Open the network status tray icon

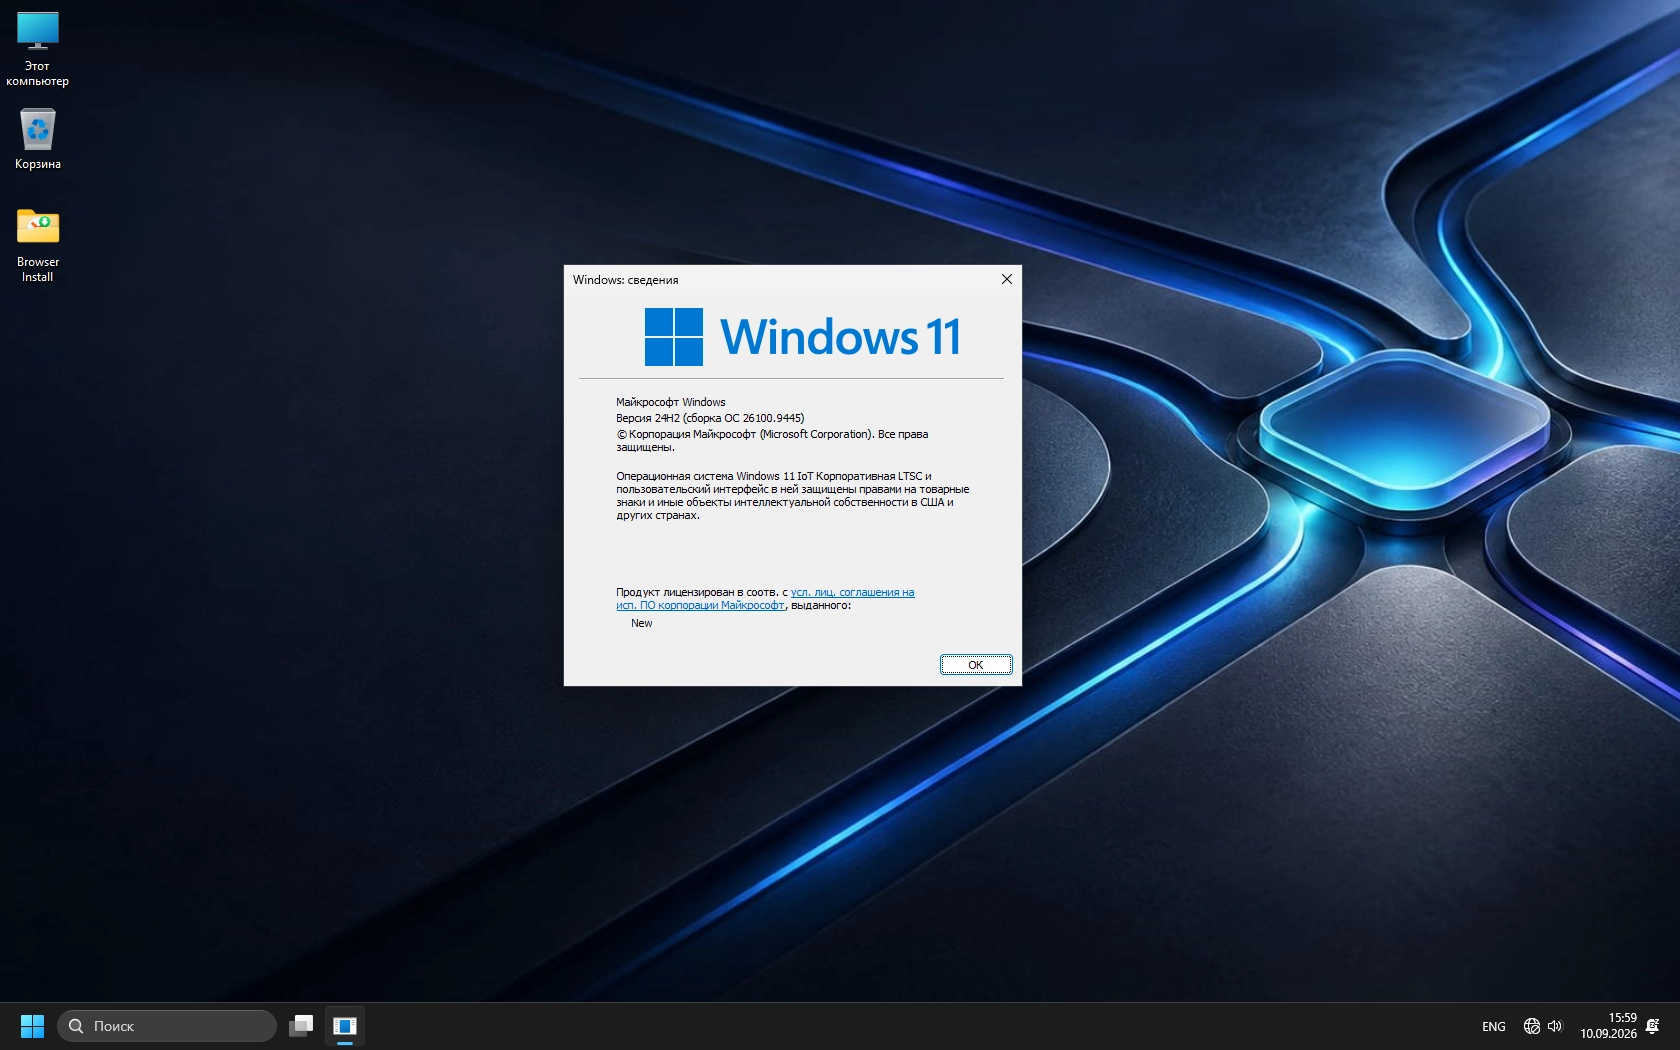click(x=1531, y=1026)
